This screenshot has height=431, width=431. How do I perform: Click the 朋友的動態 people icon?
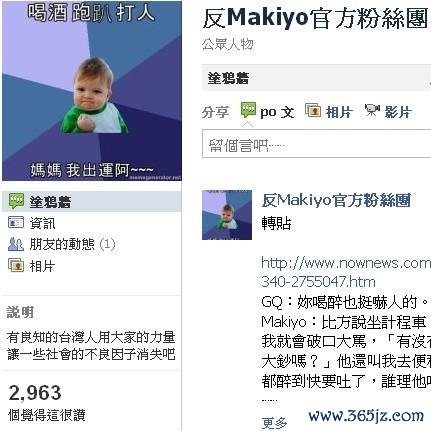click(x=16, y=244)
